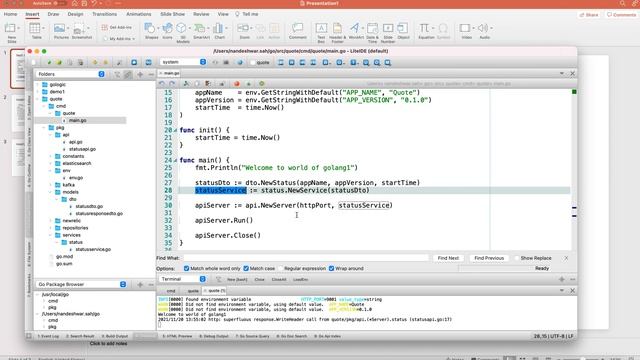Click the plus icon in Terminal panel header

pyautogui.click(x=562, y=279)
